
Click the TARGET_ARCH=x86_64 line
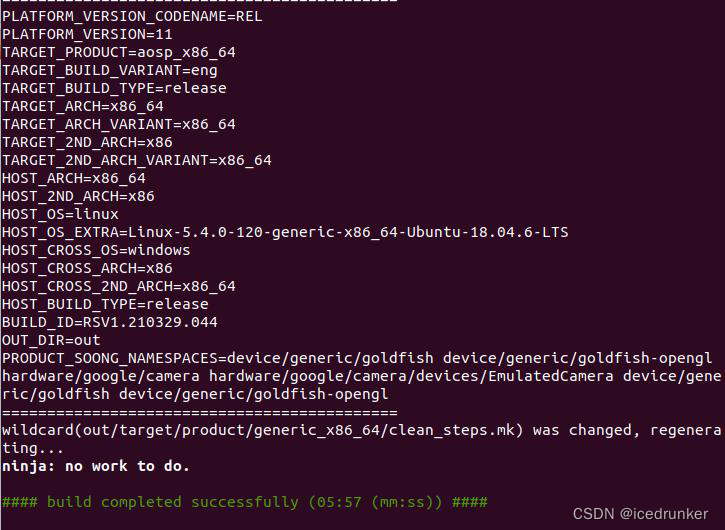tap(83, 106)
